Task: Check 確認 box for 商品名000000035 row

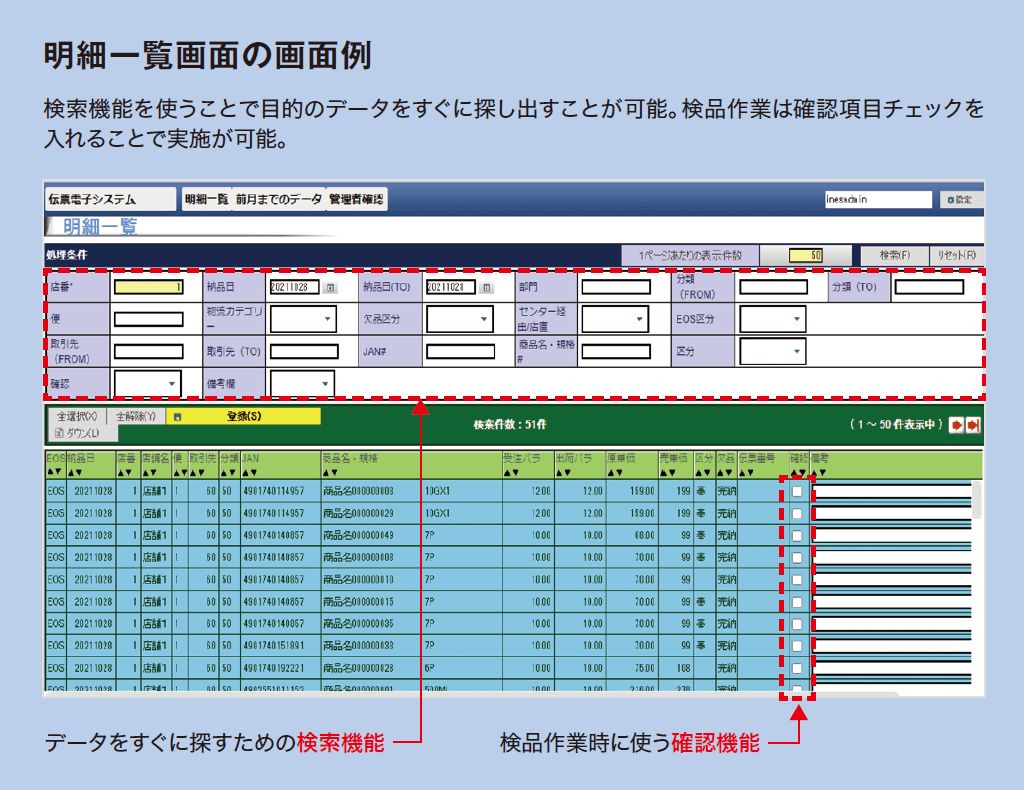Action: pyautogui.click(x=797, y=624)
